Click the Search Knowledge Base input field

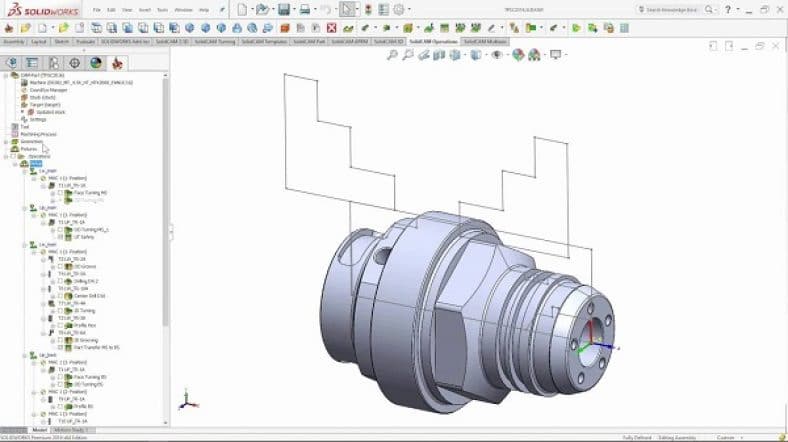[x=670, y=10]
